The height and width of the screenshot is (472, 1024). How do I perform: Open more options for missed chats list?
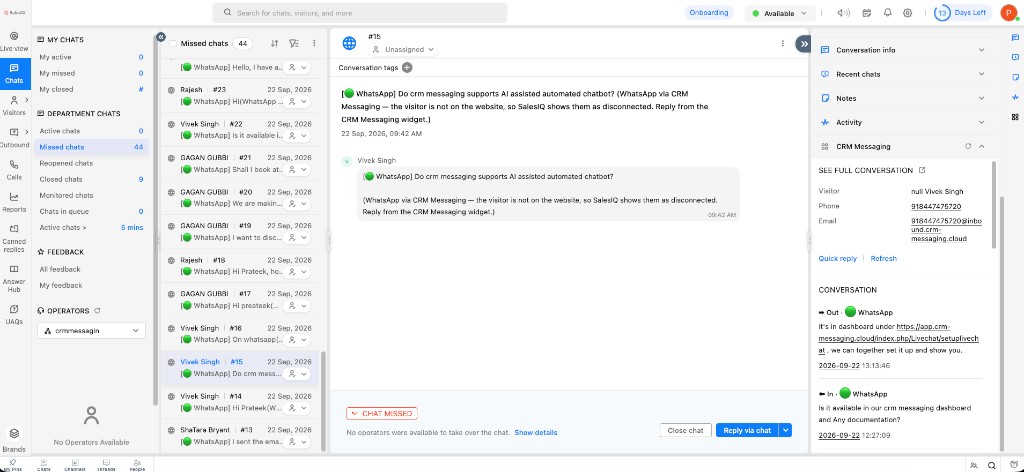314,43
